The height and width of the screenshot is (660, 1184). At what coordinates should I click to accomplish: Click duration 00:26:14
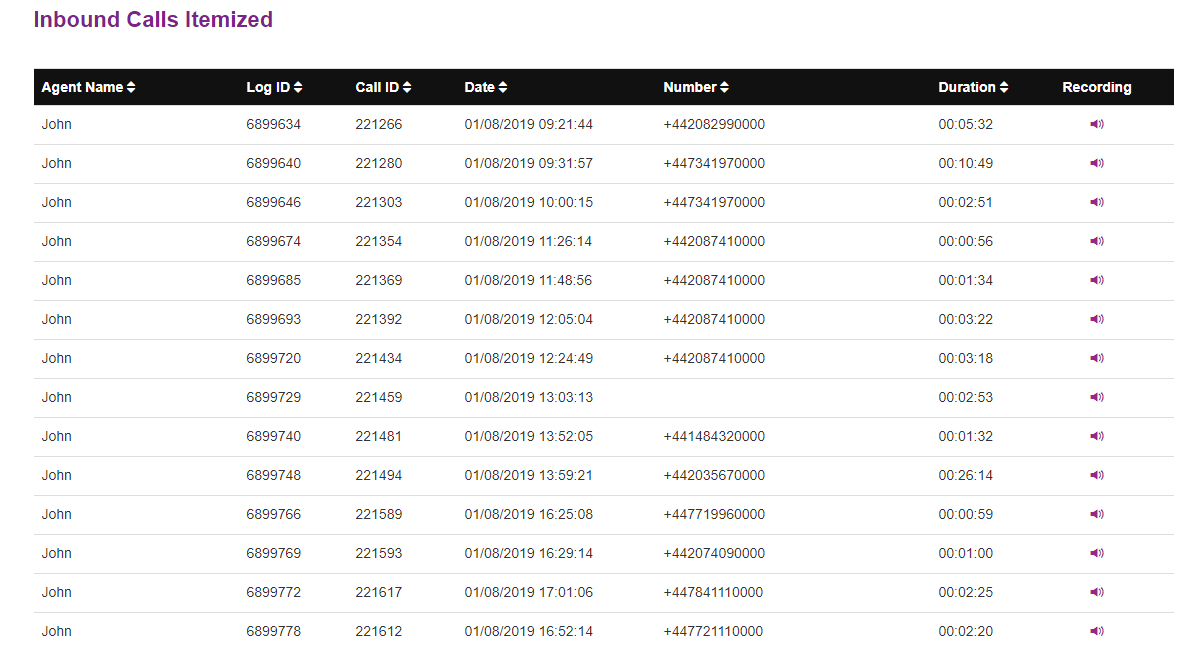965,476
